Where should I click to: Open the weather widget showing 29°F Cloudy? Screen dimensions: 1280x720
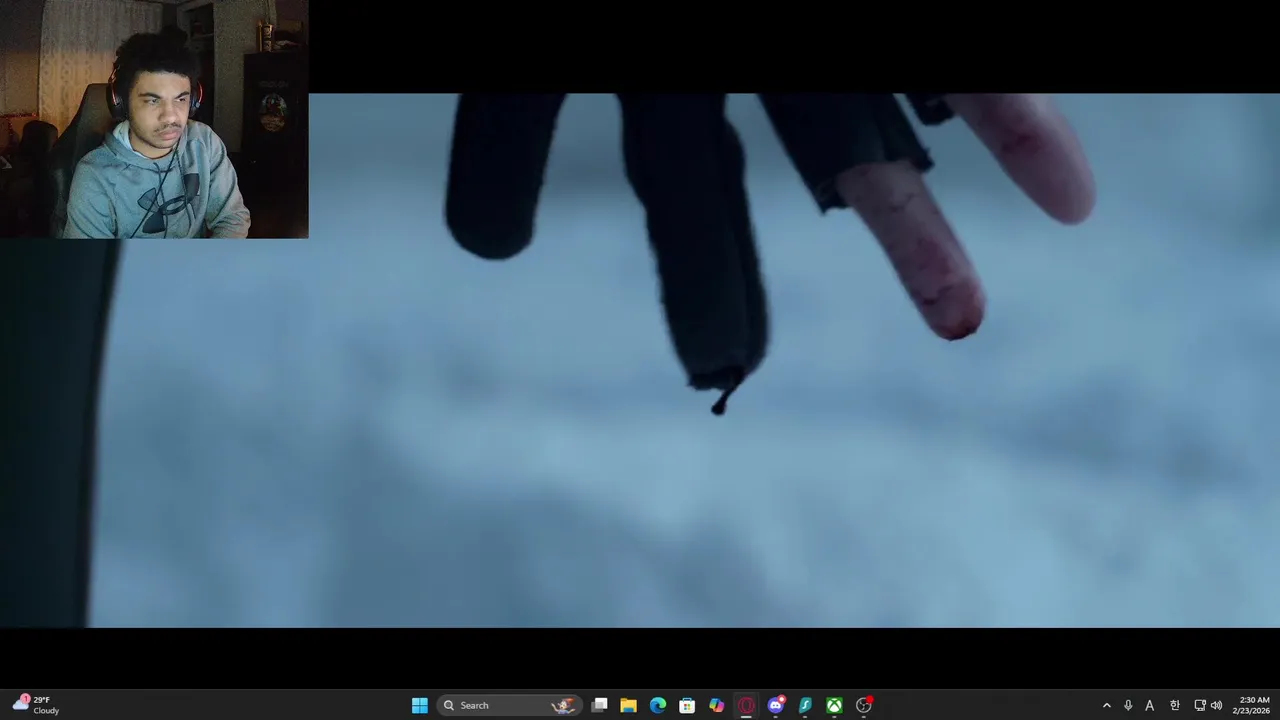coord(36,705)
